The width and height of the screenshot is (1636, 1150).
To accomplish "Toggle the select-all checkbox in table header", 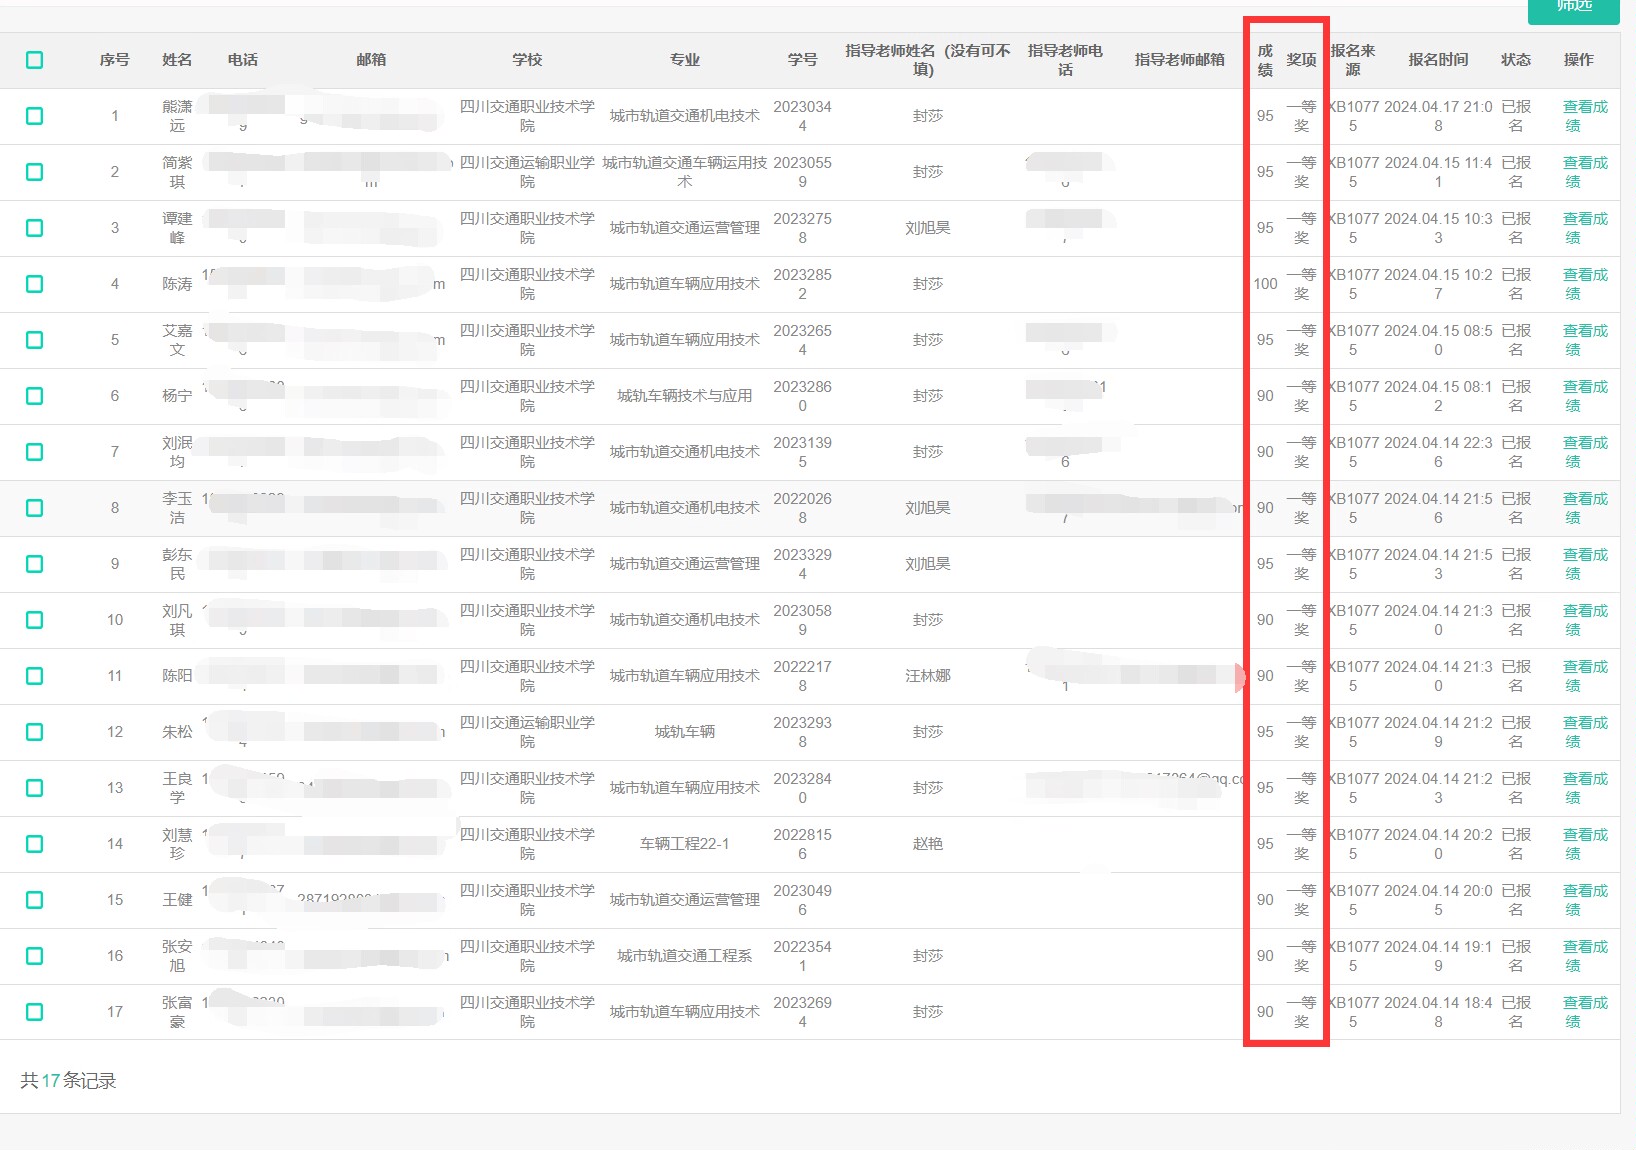I will pyautogui.click(x=35, y=60).
